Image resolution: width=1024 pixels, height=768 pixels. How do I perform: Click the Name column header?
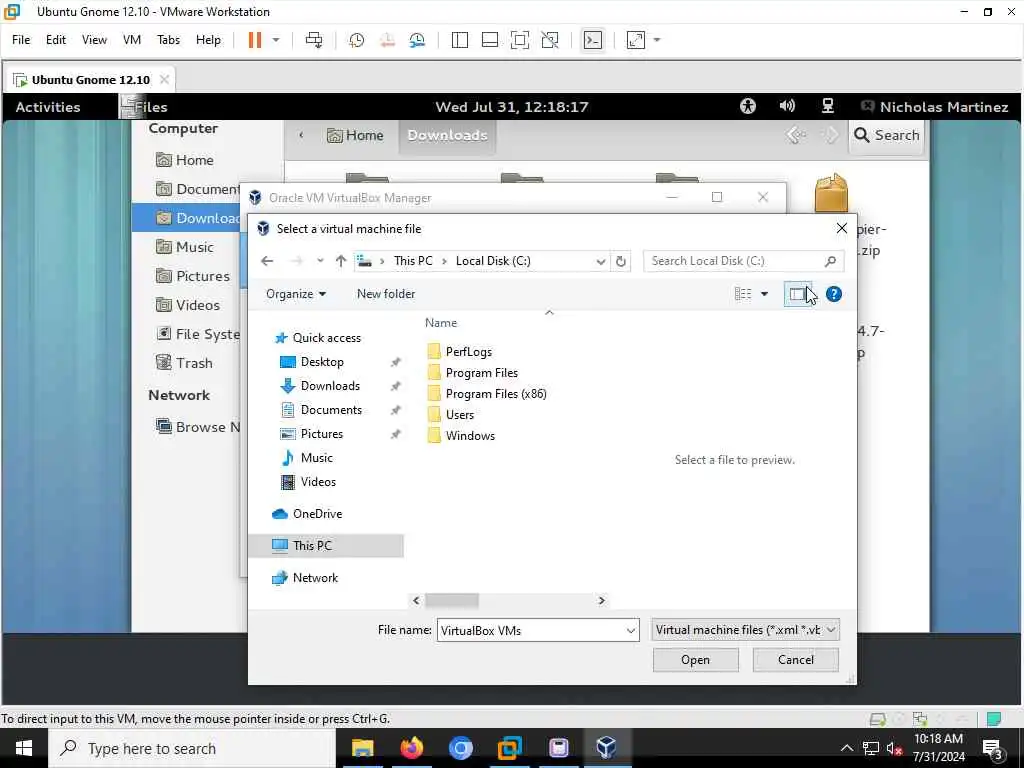(441, 323)
